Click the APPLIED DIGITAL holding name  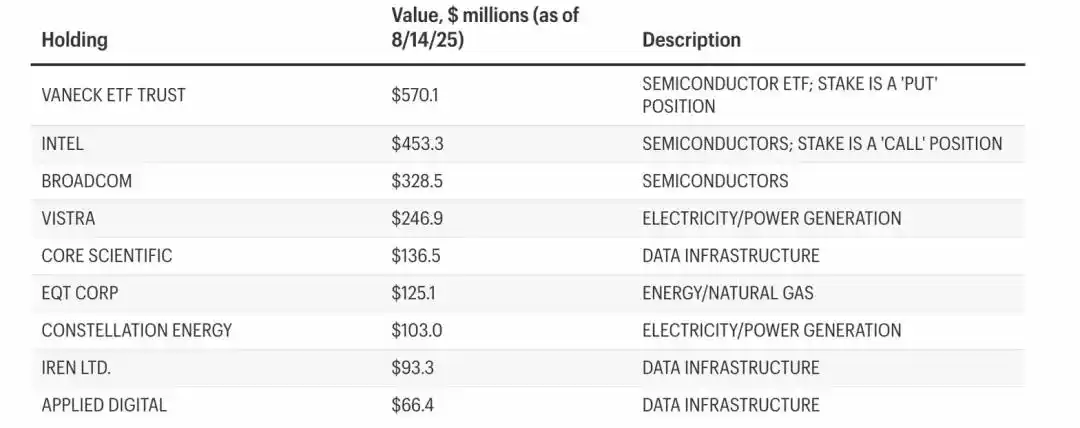coord(104,405)
